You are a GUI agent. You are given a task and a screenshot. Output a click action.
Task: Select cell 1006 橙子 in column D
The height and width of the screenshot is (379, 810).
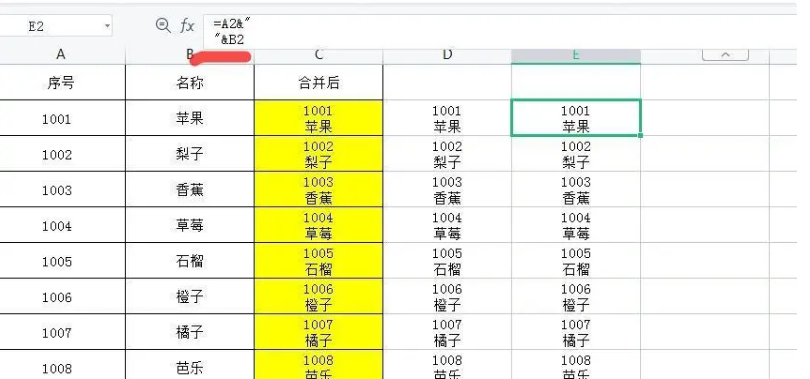[x=447, y=296]
